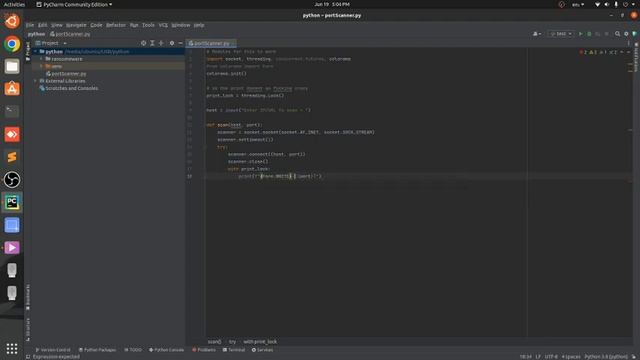Click the Activities button

[14, 4]
